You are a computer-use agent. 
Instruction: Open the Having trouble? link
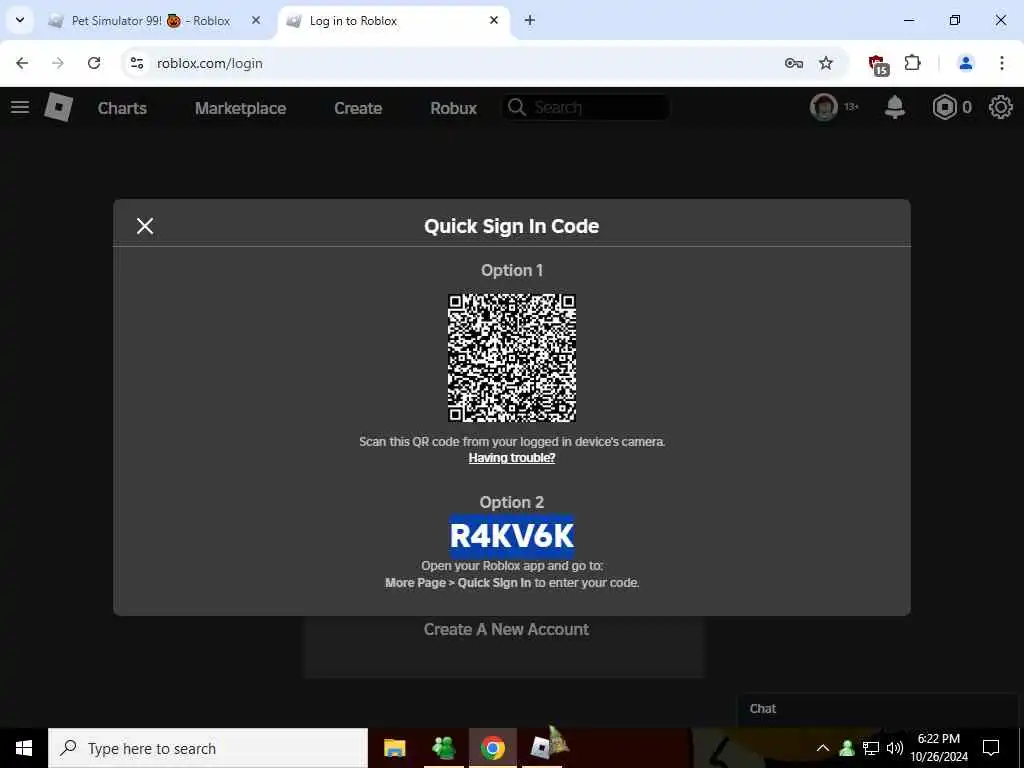click(512, 458)
